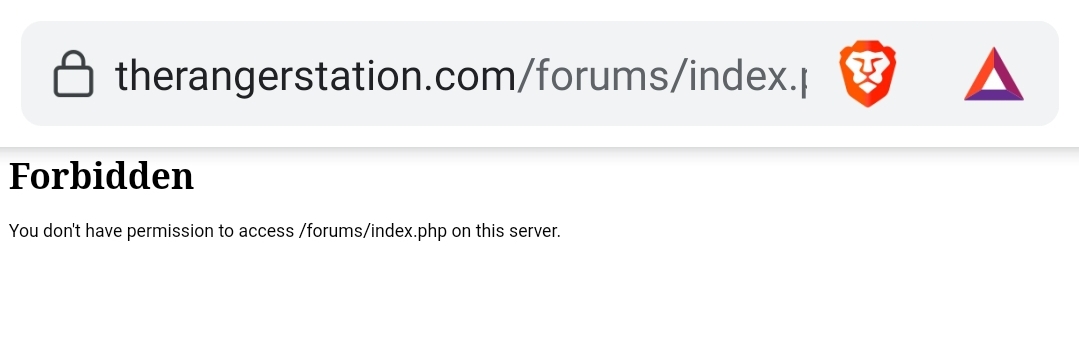Click 'You don't have' at message start

point(65,231)
